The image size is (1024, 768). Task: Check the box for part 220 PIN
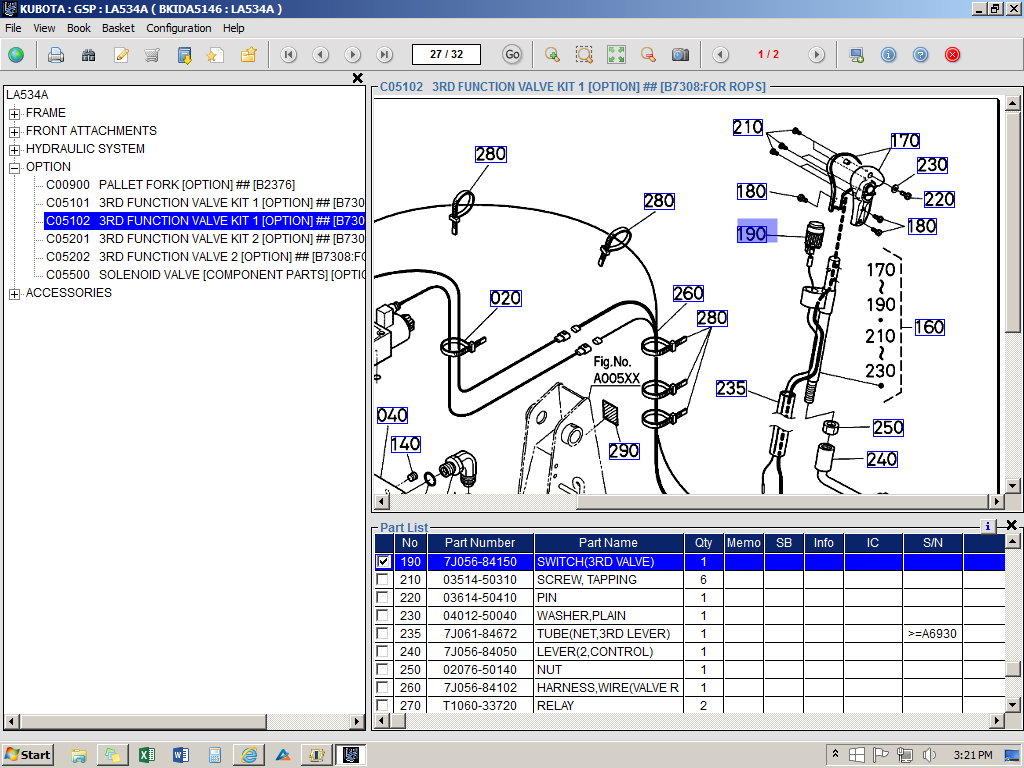[383, 597]
